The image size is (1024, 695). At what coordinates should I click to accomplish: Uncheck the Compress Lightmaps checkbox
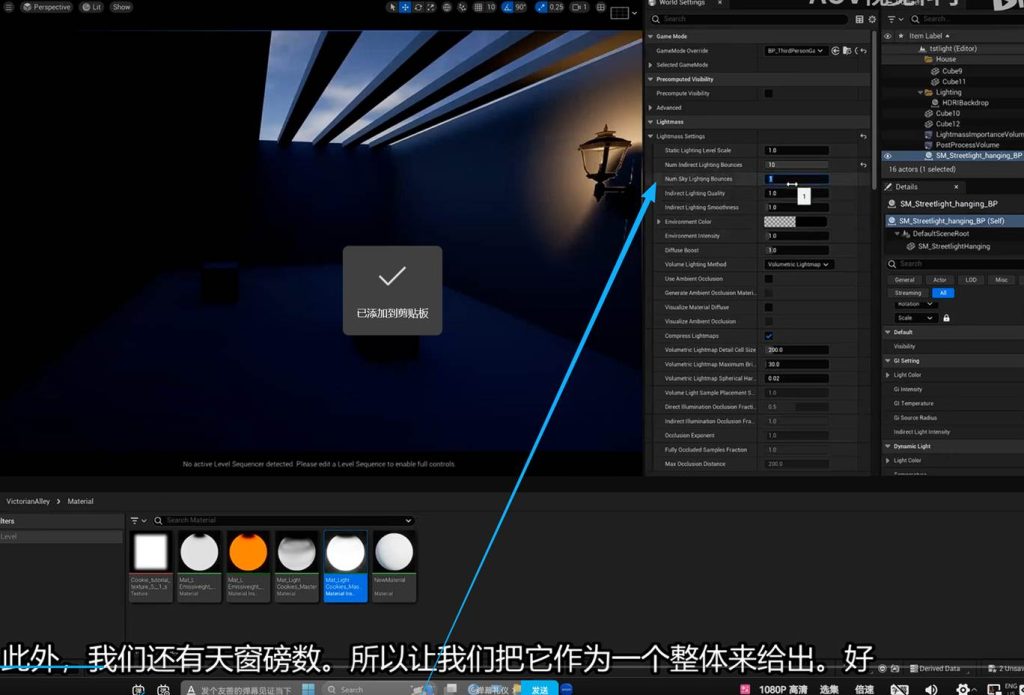(x=768, y=336)
